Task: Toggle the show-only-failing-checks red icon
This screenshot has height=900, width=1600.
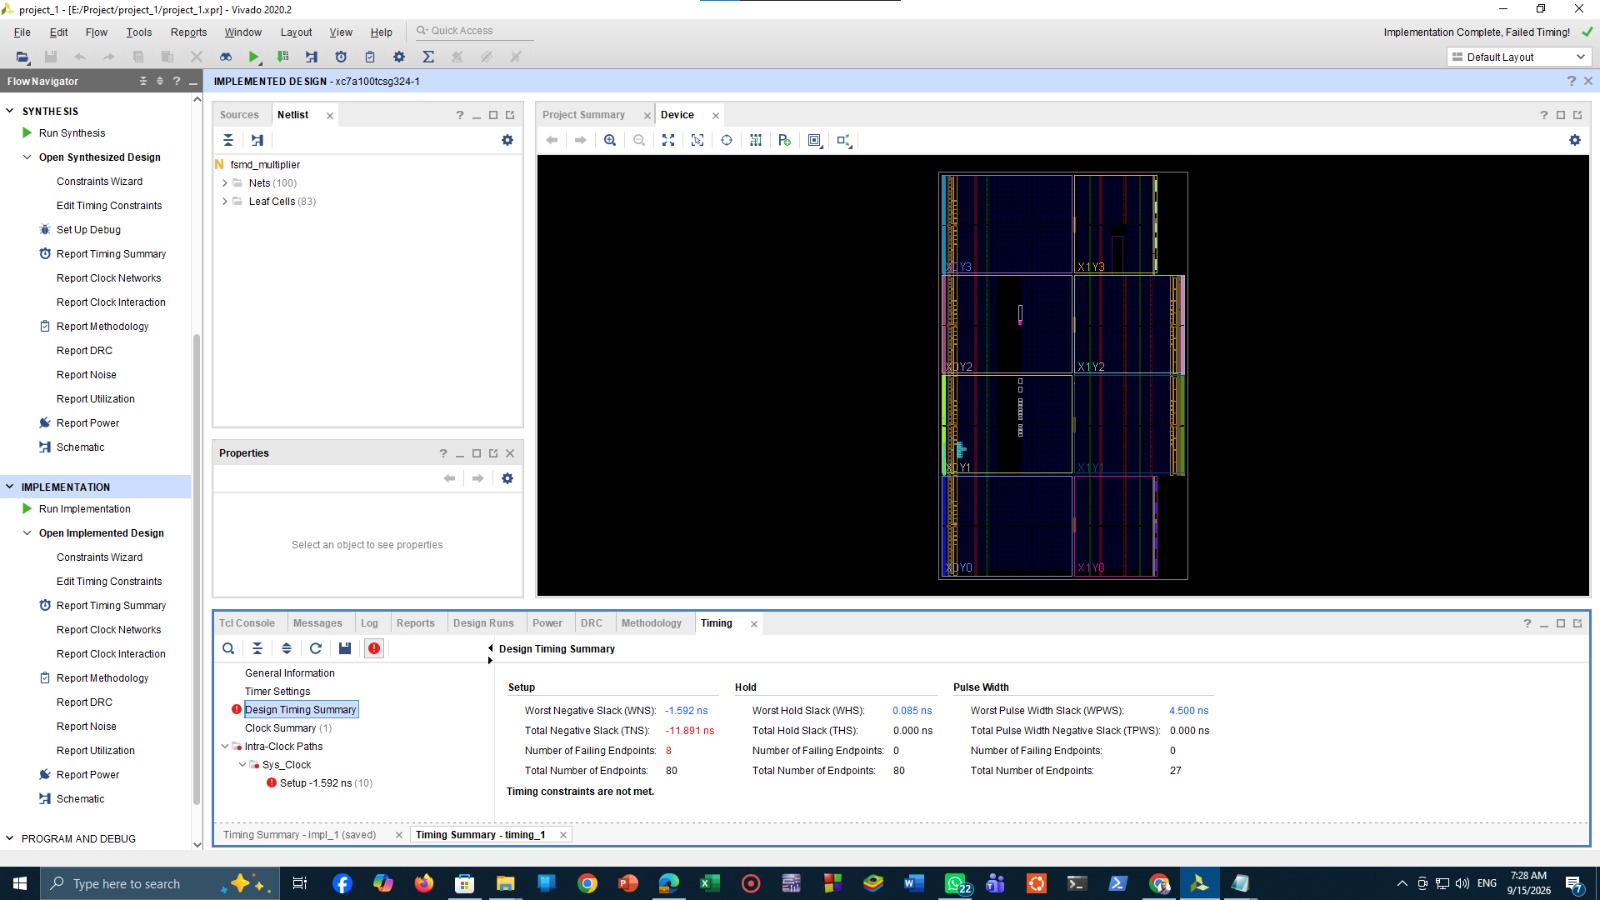Action: click(x=374, y=648)
